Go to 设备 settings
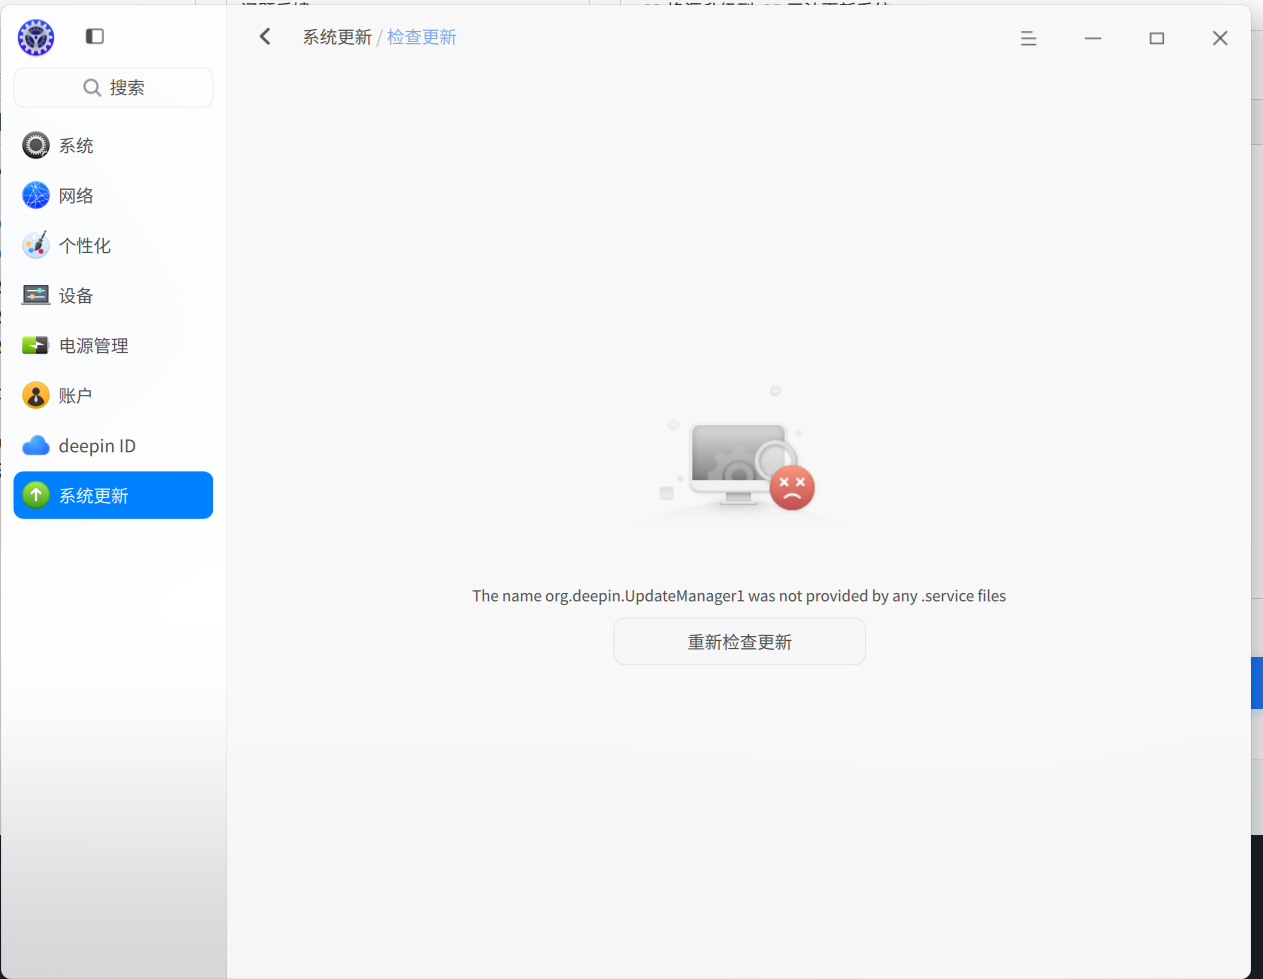The image size is (1263, 979). (x=113, y=295)
